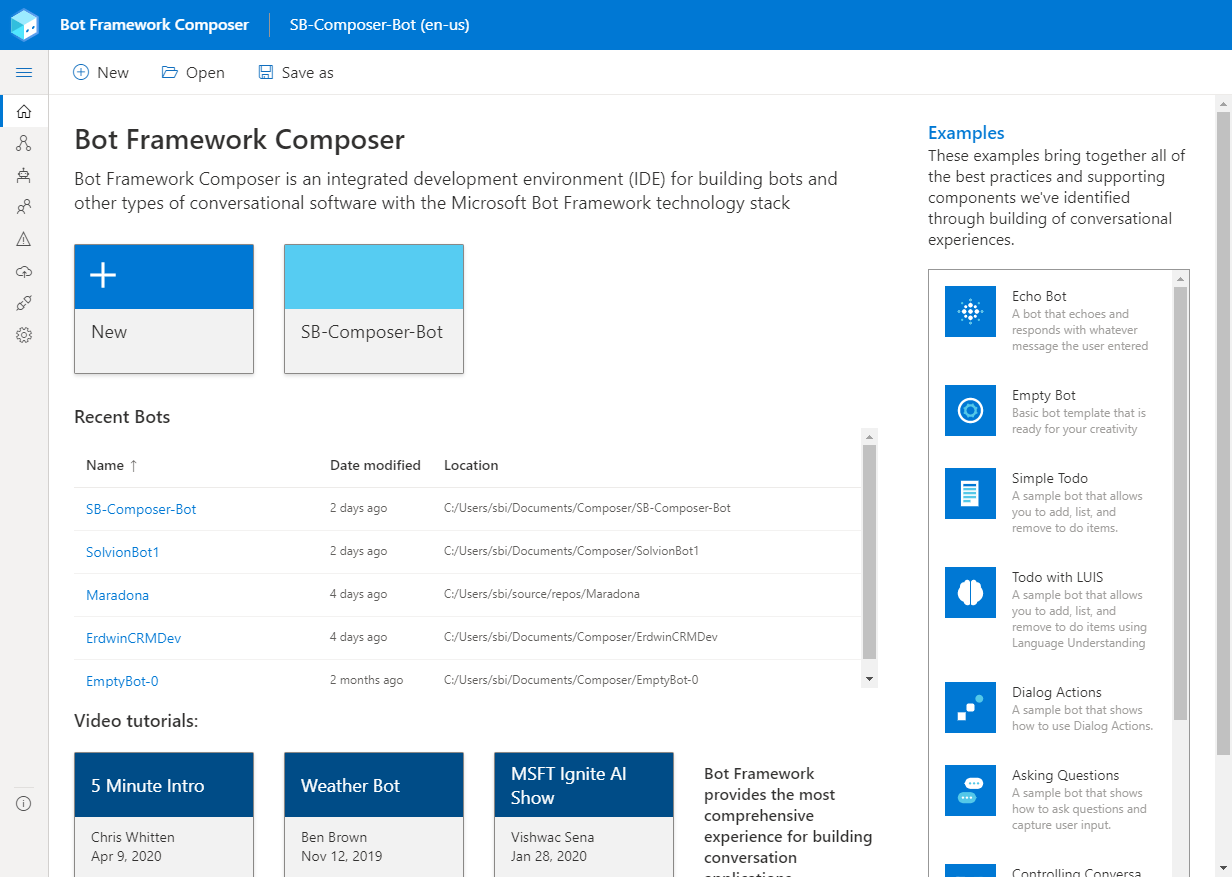Open the Design Flow sidebar icon

[24, 144]
